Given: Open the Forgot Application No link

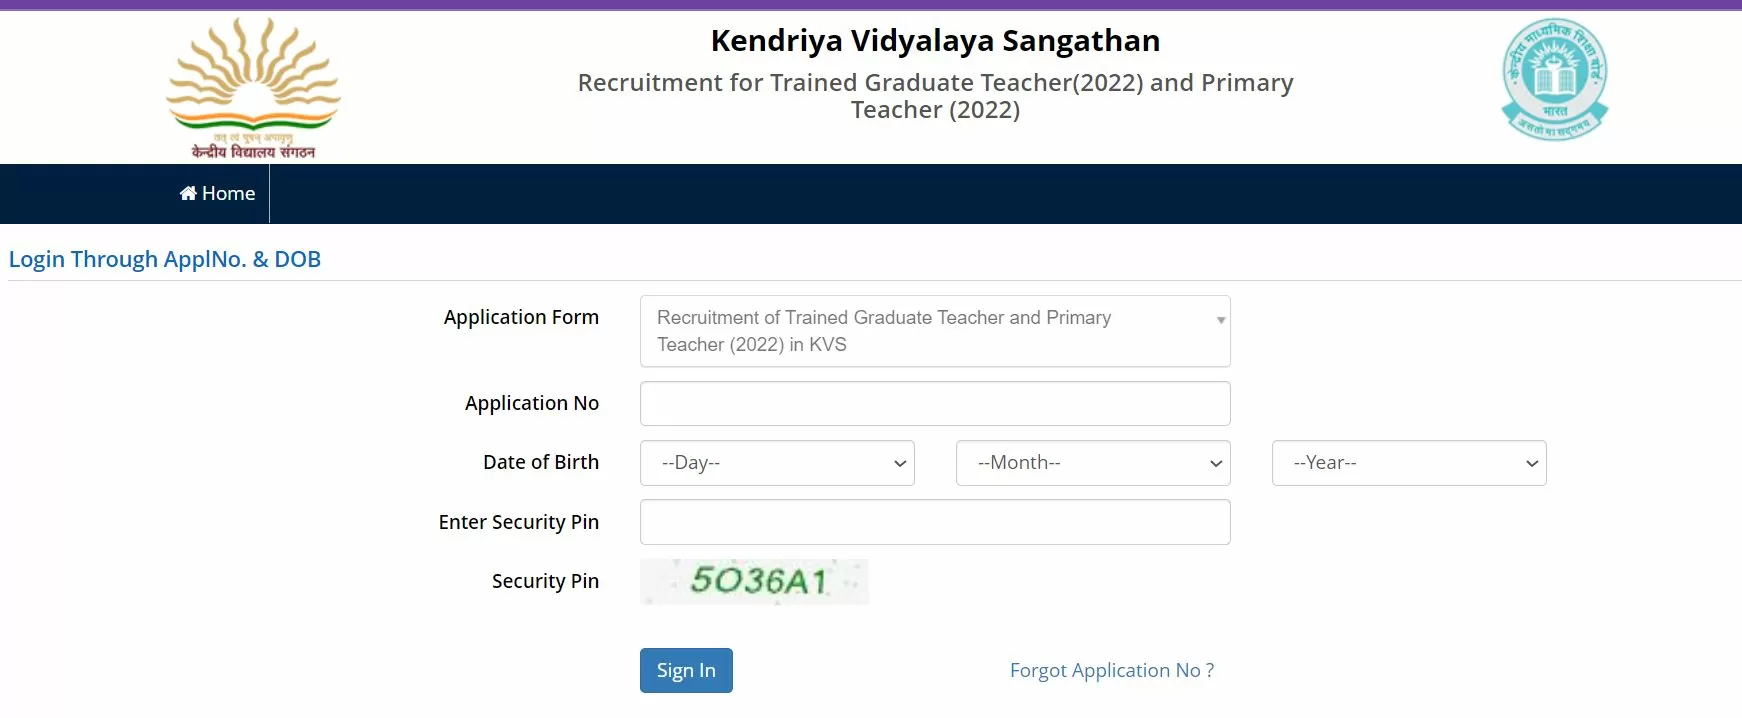Looking at the screenshot, I should coord(1111,670).
